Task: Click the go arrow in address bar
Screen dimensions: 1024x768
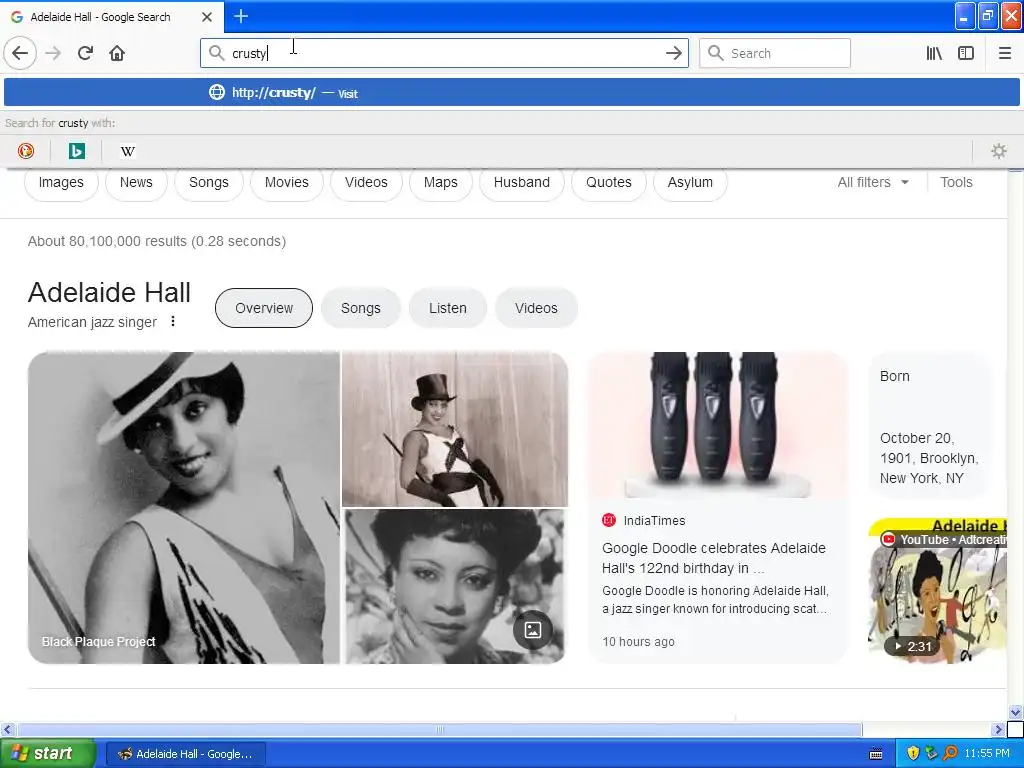Action: [x=674, y=53]
